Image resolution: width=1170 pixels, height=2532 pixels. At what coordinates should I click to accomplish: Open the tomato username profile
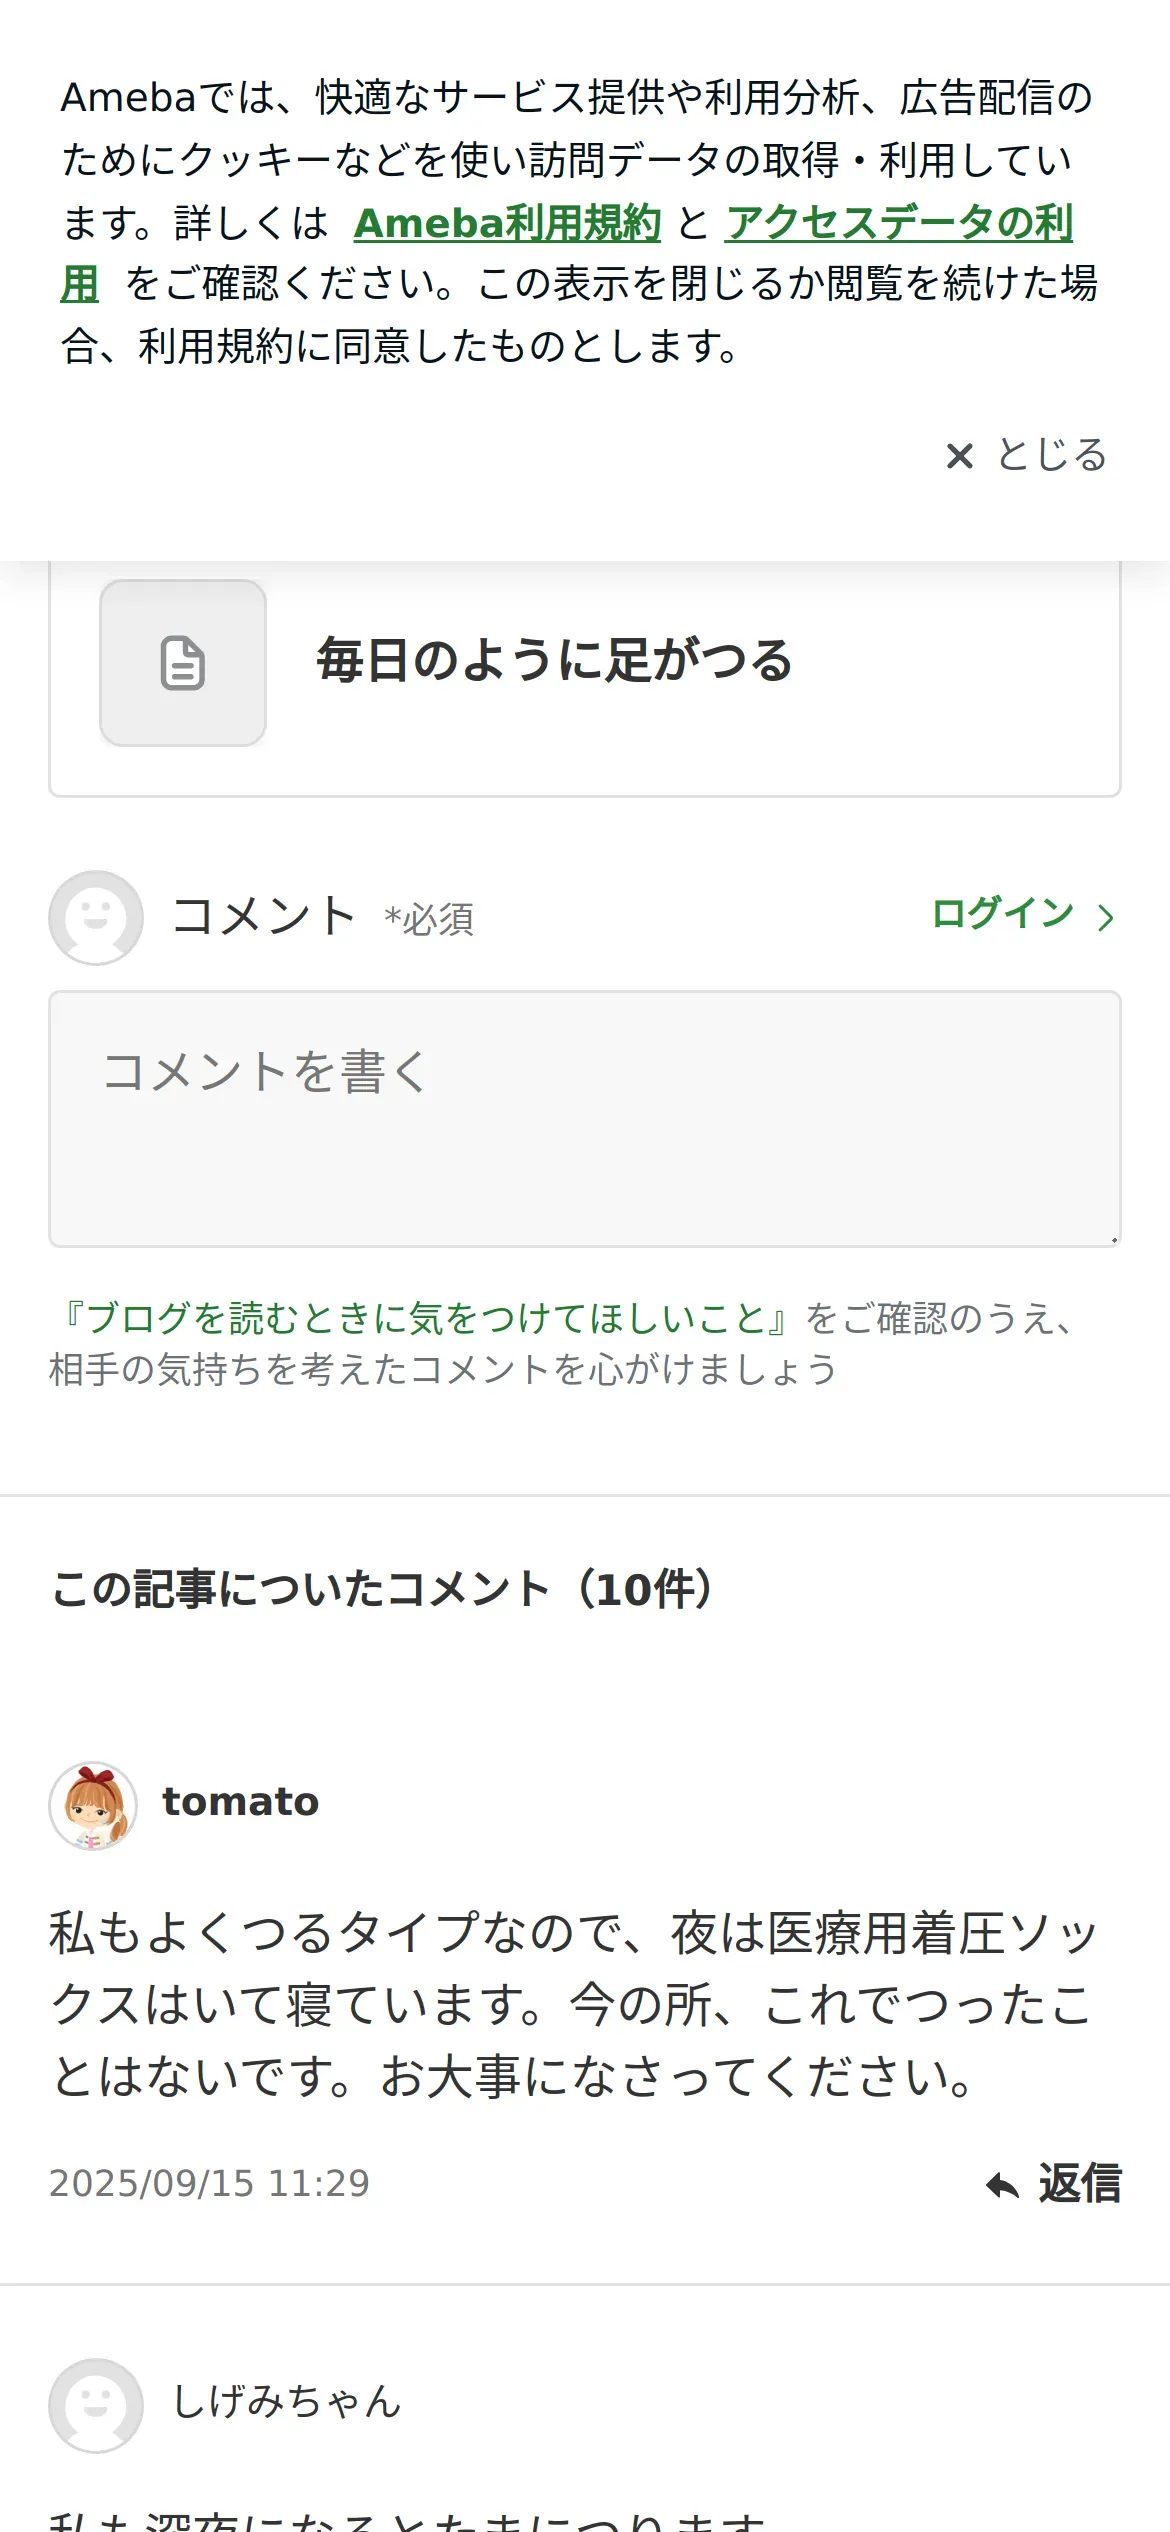click(x=241, y=1802)
